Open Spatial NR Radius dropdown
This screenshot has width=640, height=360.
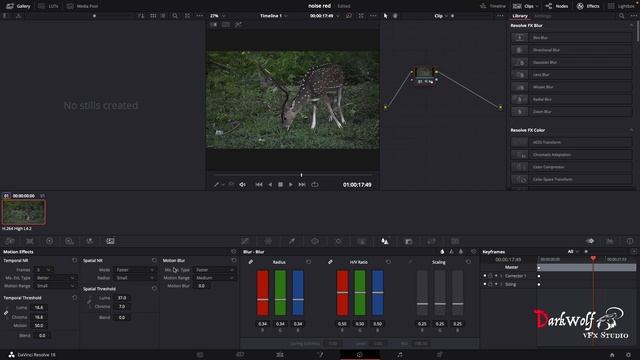coord(135,278)
